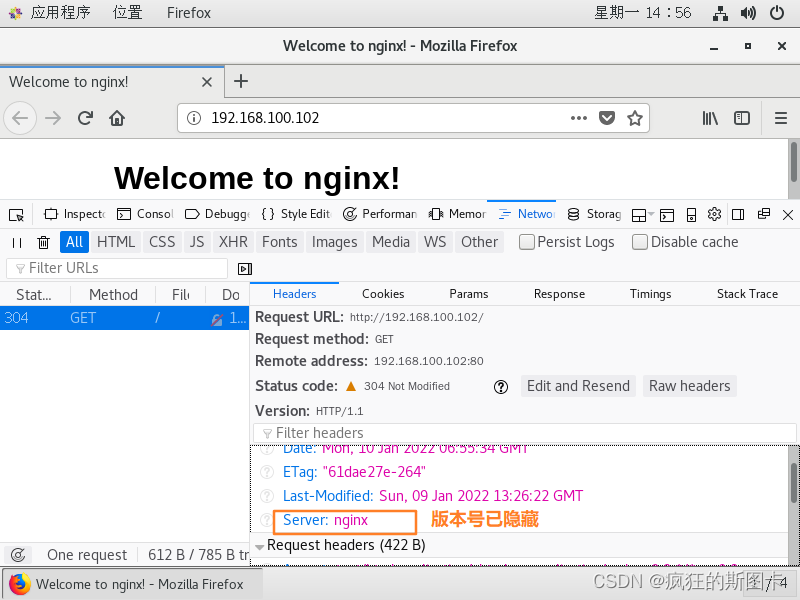
Task: Switch to the Debugger devtools tab
Action: click(217, 214)
